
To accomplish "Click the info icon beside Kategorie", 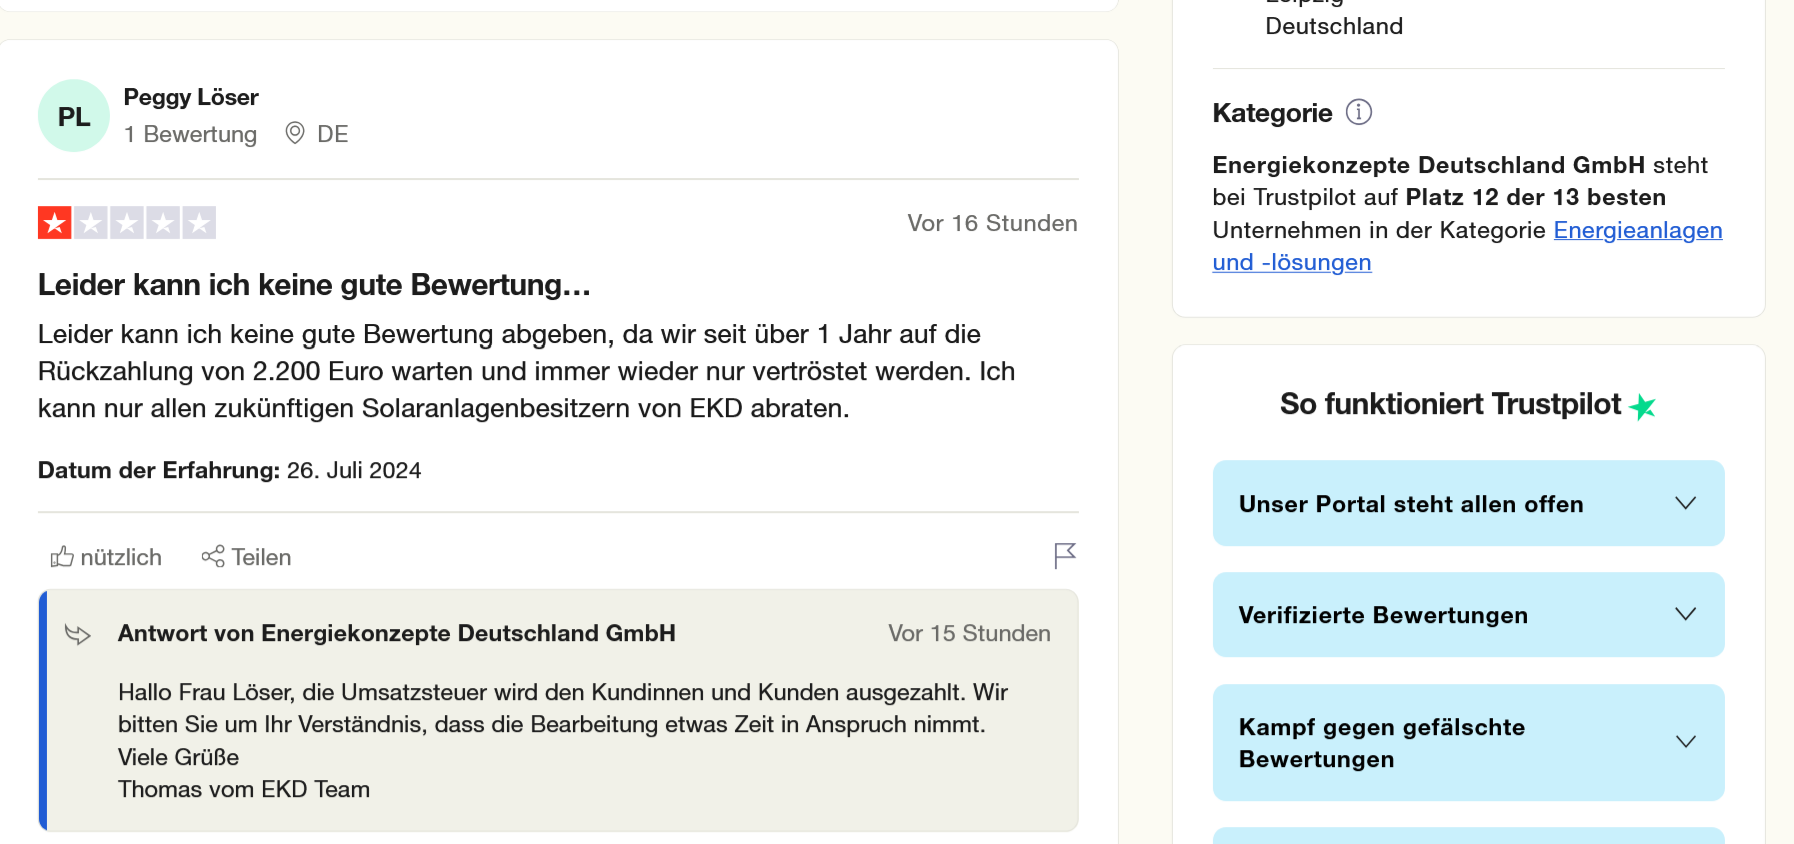I will (x=1358, y=112).
